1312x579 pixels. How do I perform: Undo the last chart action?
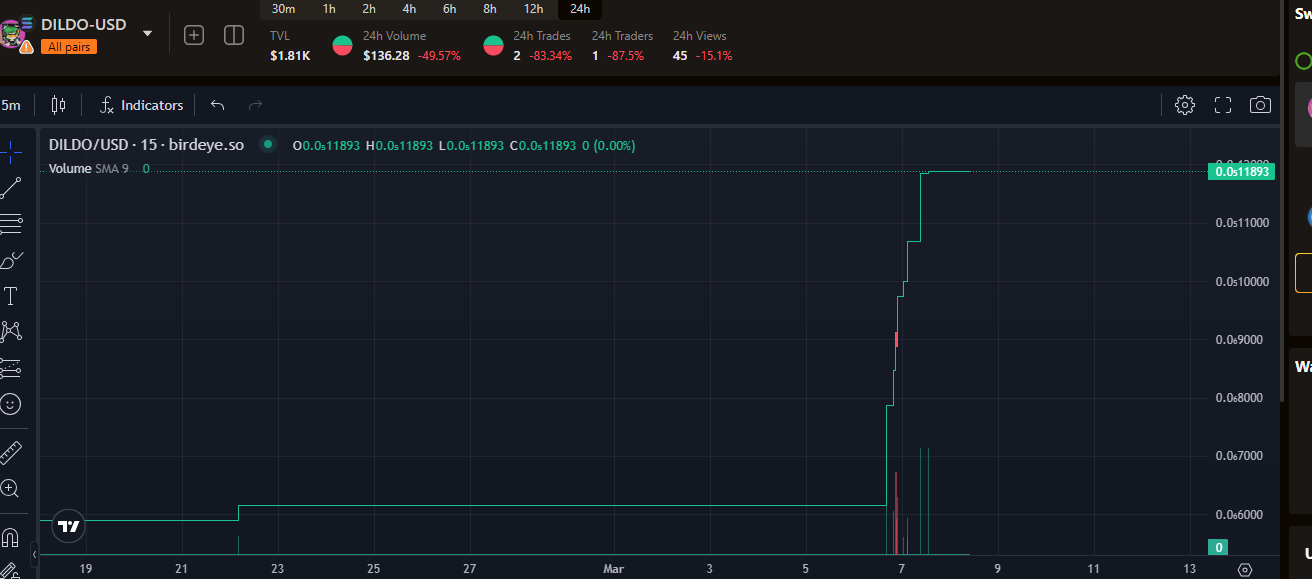218,105
